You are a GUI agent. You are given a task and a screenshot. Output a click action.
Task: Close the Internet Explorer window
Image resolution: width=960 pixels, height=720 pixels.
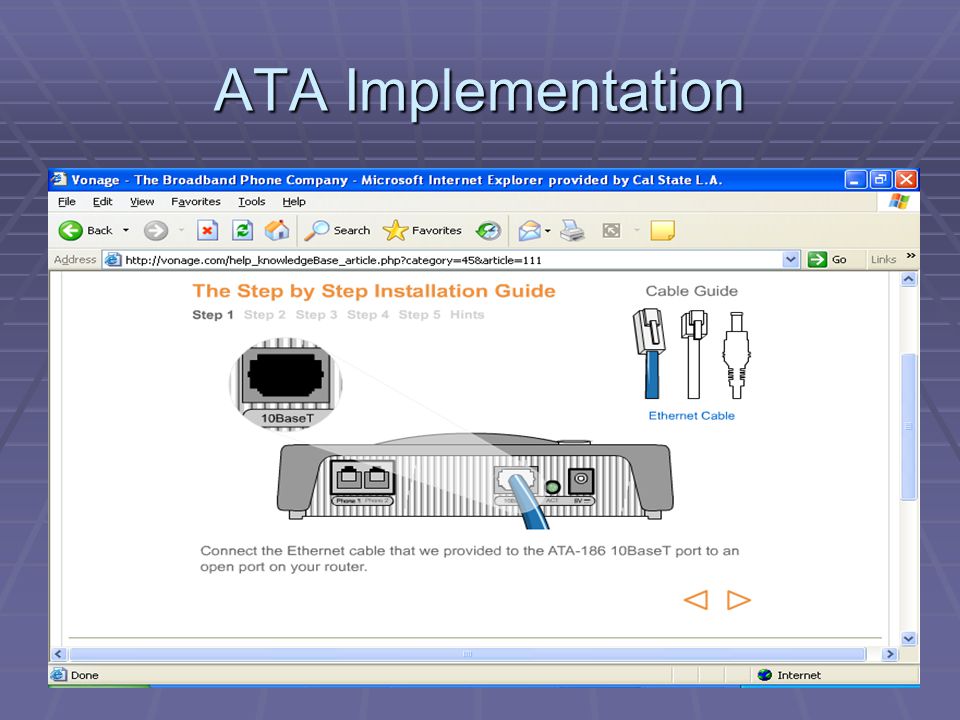pyautogui.click(x=906, y=179)
